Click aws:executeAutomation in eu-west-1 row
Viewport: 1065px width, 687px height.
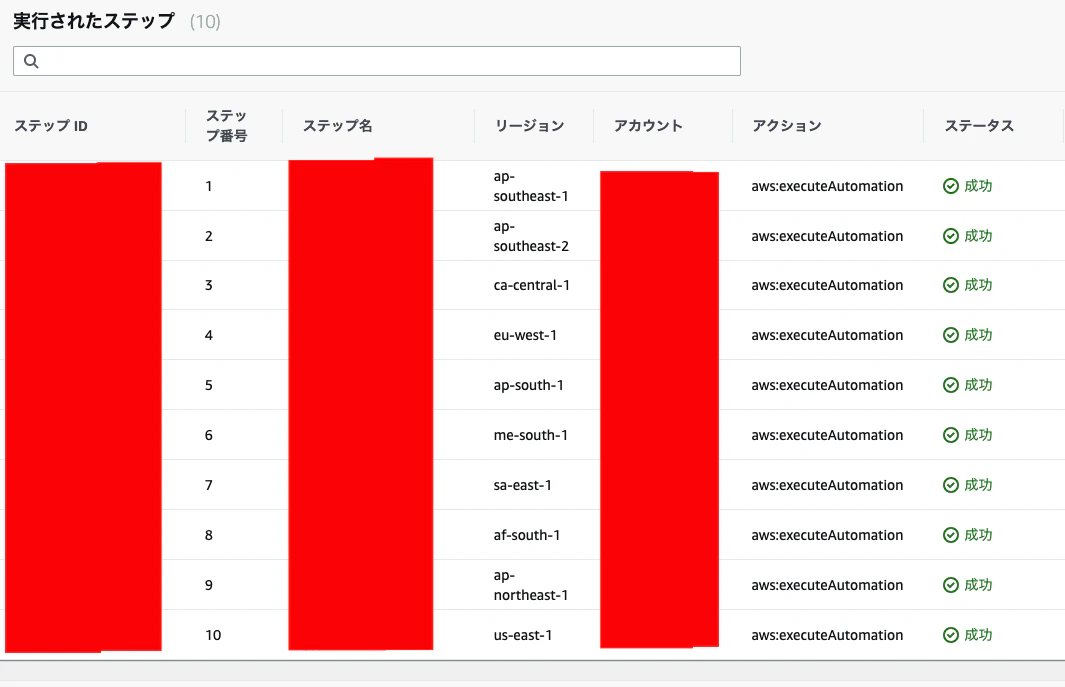(x=827, y=335)
